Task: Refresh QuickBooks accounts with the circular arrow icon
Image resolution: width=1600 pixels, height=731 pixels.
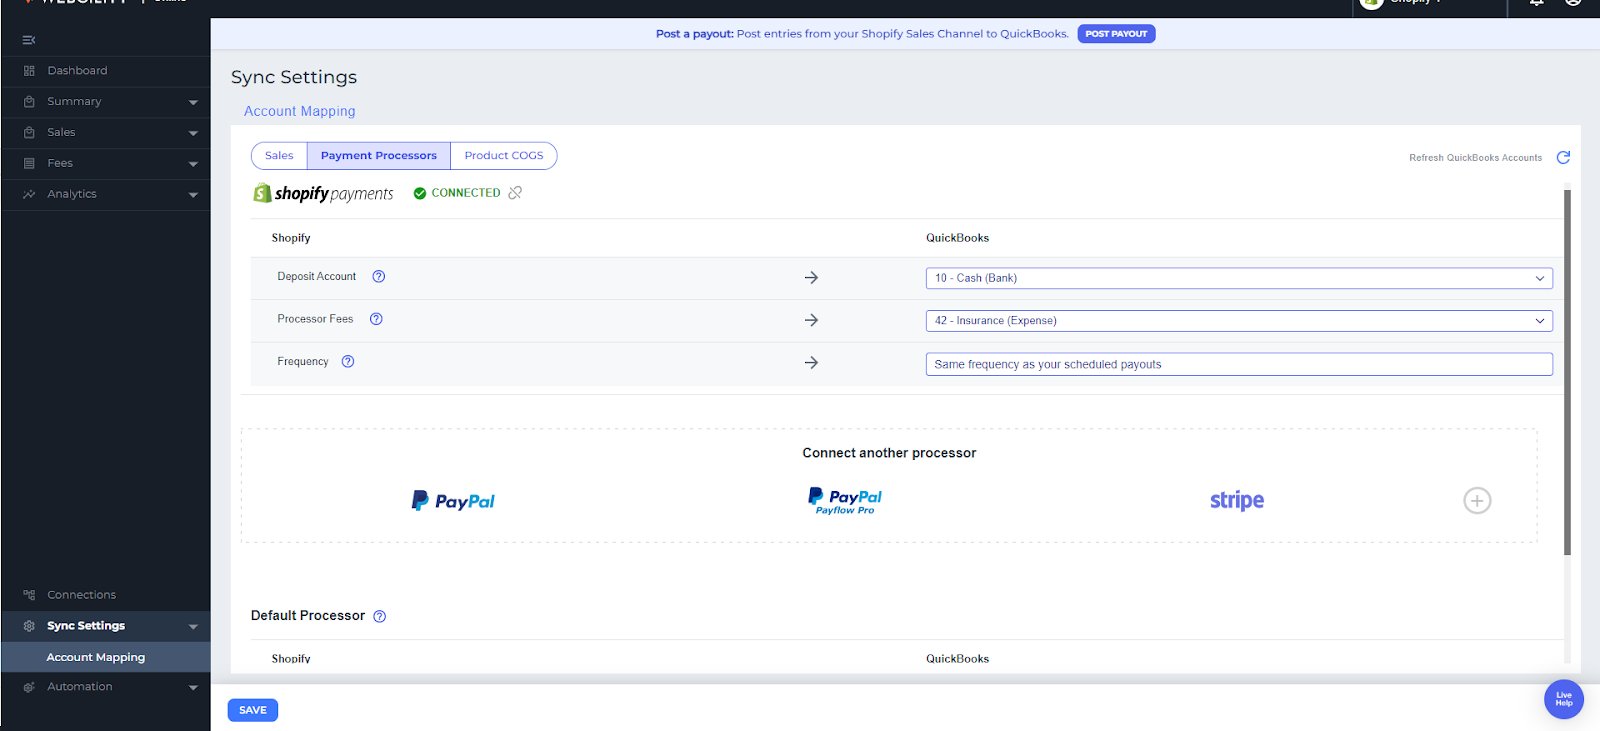Action: click(x=1564, y=158)
